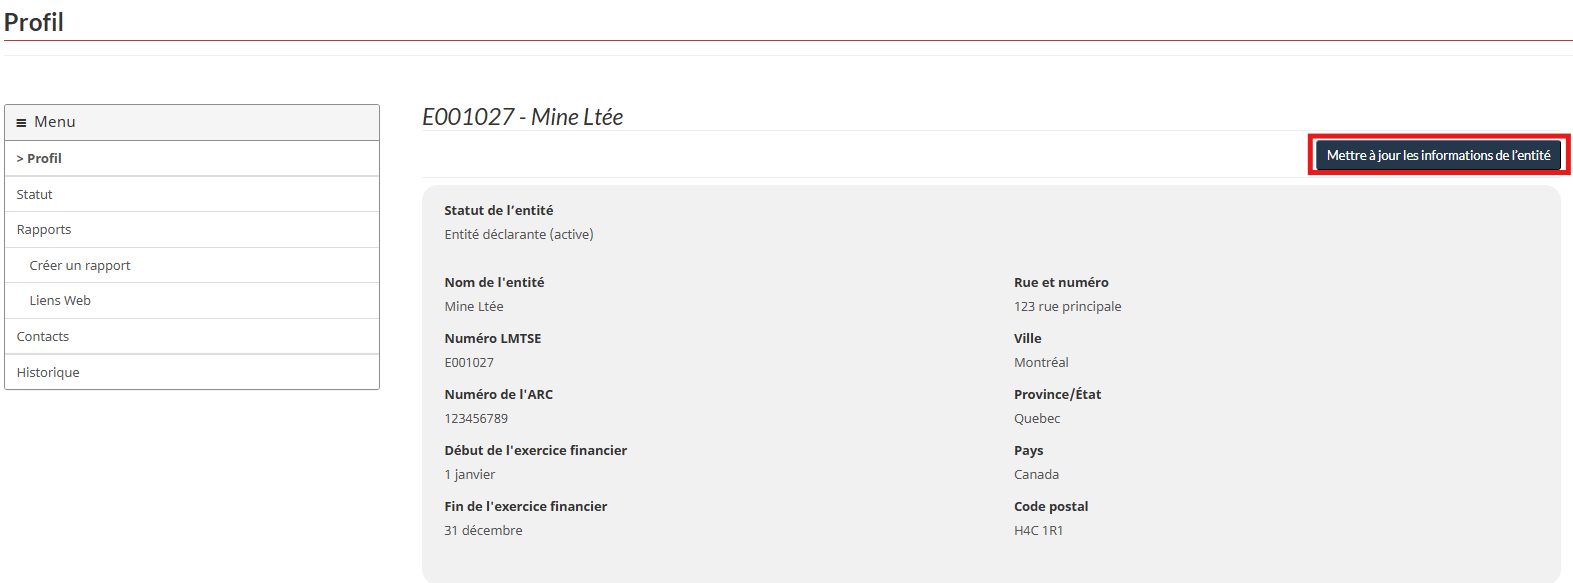The height and width of the screenshot is (583, 1573).
Task: Open the Historique menu item
Action: tap(48, 372)
